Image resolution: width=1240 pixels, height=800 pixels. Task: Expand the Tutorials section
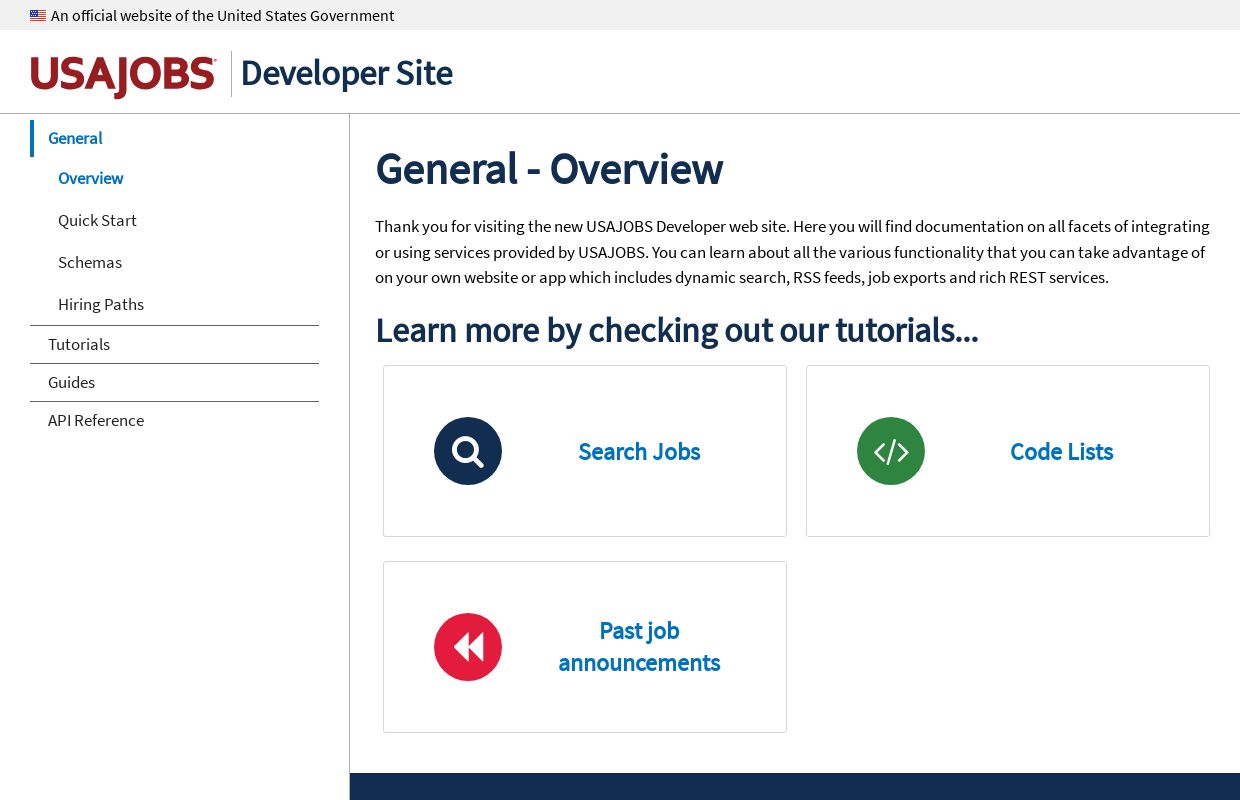coord(79,344)
